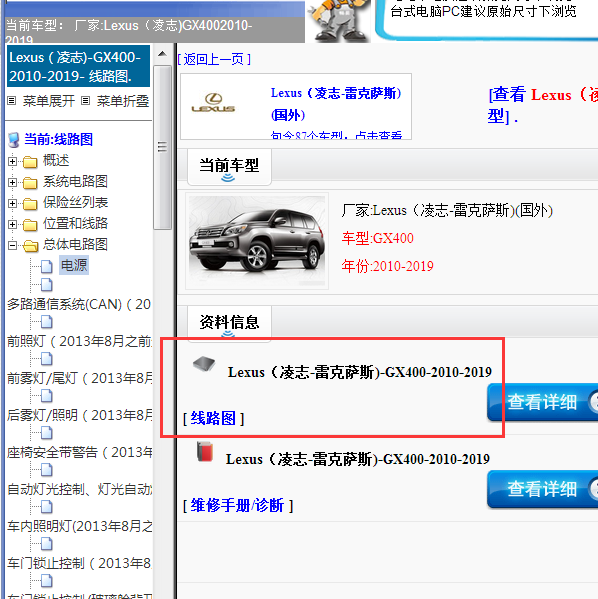Click the icon before 菜单折叠
Screen dimensions: 598x599
86,101
